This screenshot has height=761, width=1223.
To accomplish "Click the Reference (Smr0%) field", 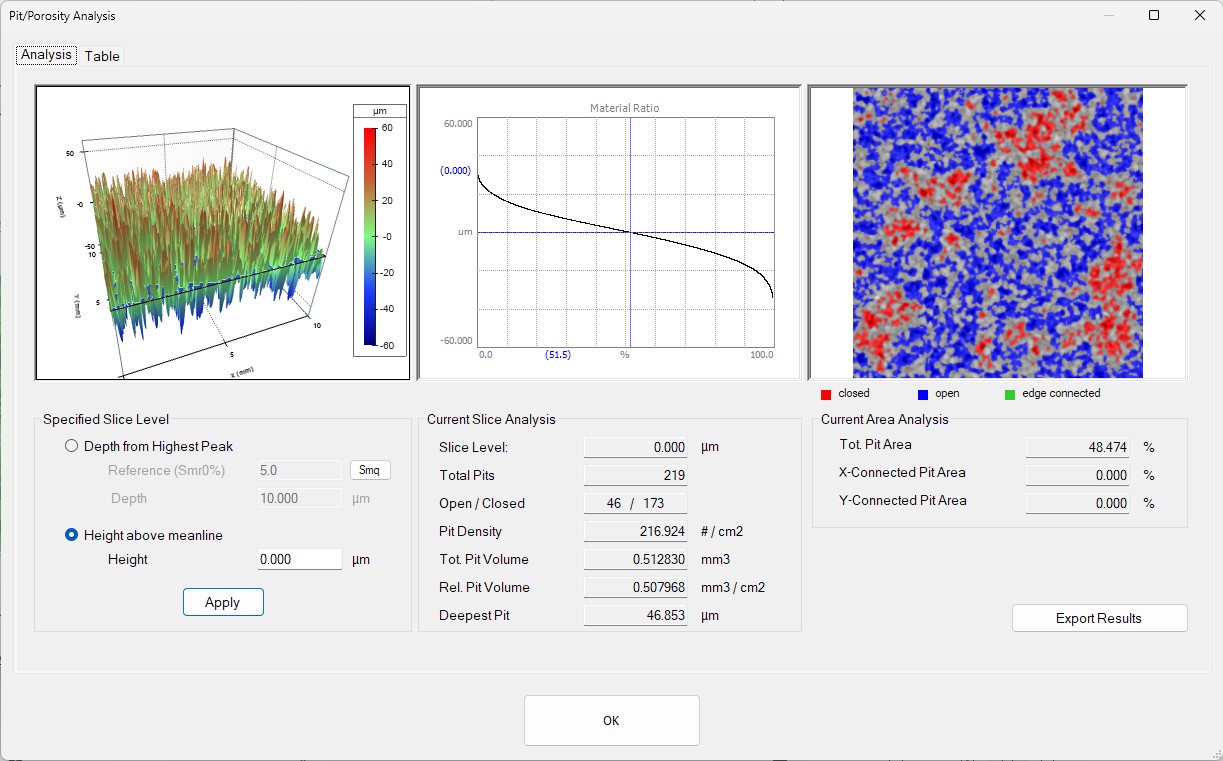I will (298, 469).
